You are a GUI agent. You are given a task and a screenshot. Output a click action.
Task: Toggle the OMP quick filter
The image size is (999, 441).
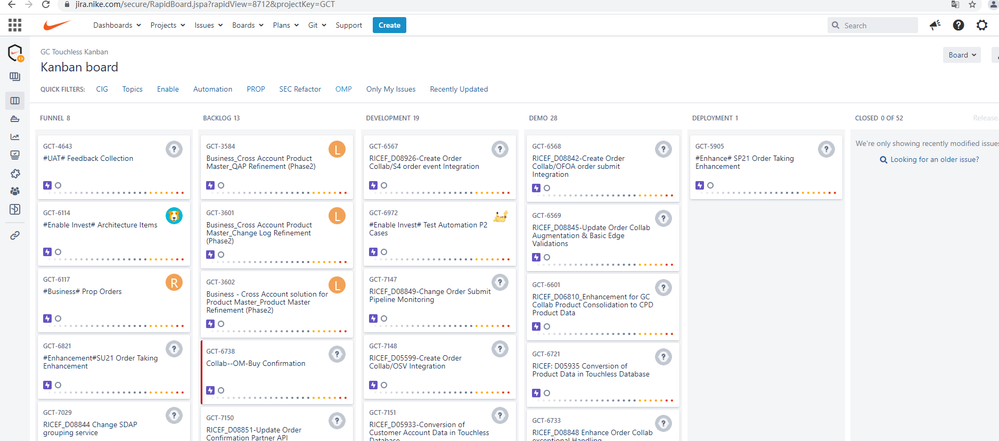(x=343, y=89)
